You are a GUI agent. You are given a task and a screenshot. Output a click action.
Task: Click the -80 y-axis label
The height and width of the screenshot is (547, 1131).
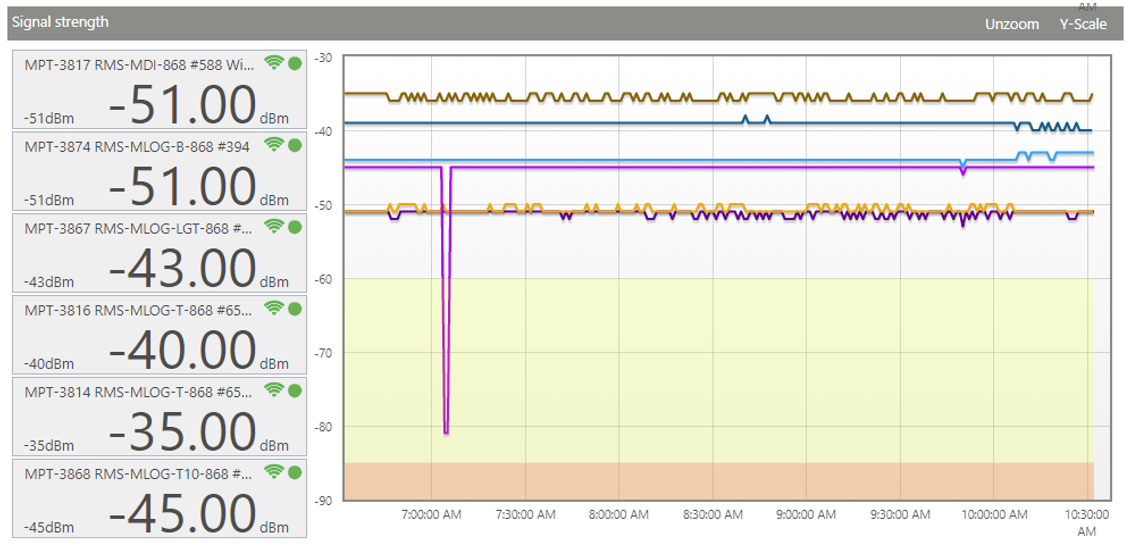click(324, 426)
